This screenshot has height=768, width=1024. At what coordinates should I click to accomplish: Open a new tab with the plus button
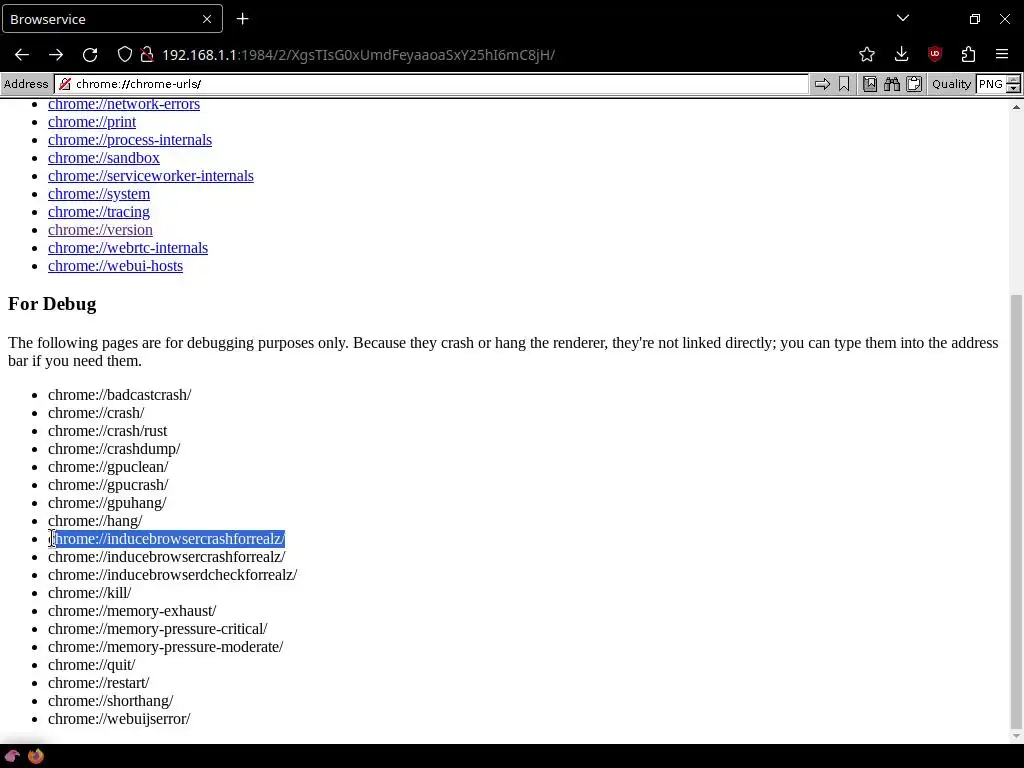[x=242, y=19]
